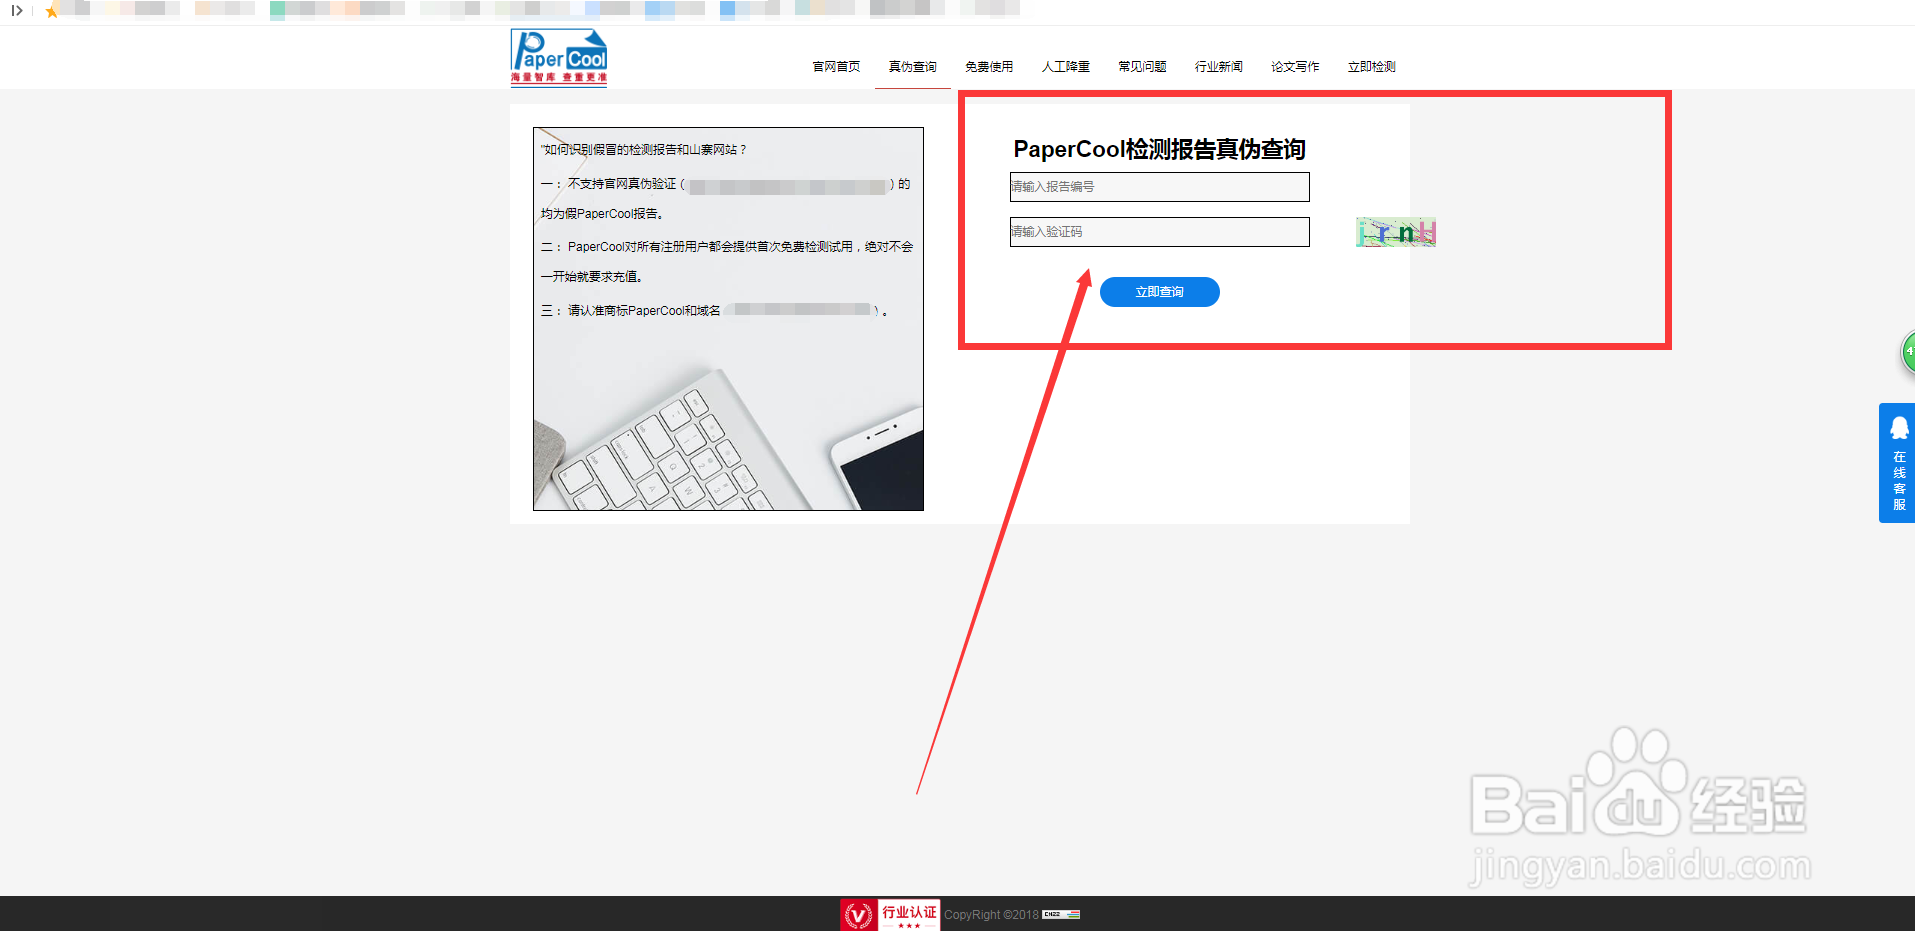Open 行业新闻 section

point(1218,66)
